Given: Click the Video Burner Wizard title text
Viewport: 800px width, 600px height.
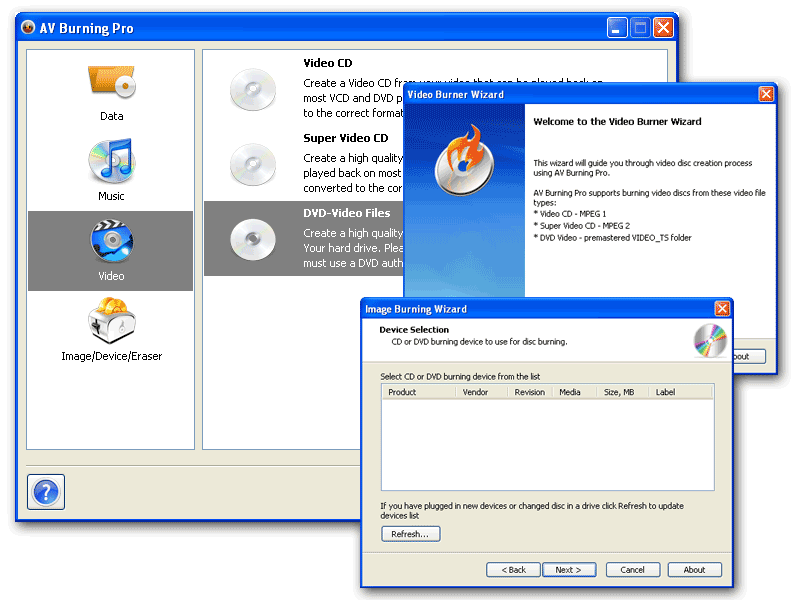Looking at the screenshot, I should [x=455, y=94].
